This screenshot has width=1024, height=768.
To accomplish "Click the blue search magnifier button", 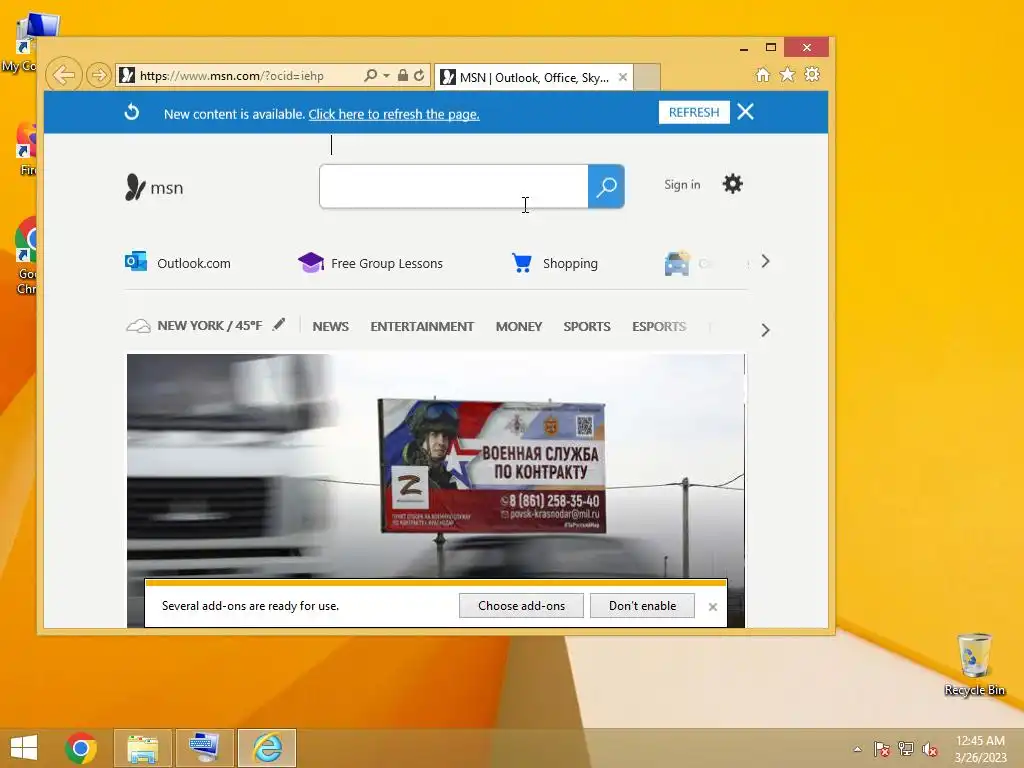I will pyautogui.click(x=606, y=187).
